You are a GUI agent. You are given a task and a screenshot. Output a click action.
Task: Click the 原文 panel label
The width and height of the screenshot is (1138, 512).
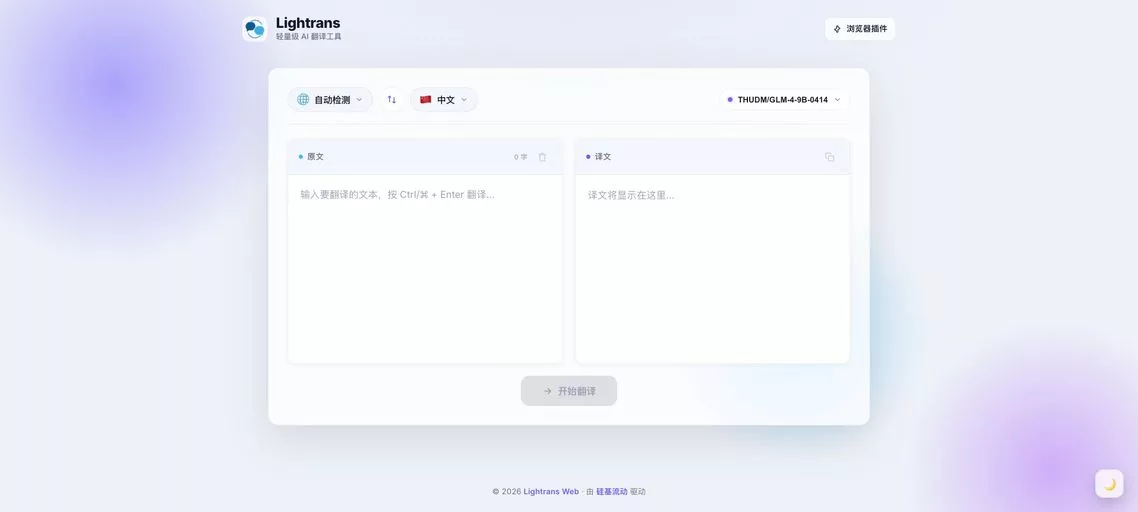coord(316,157)
